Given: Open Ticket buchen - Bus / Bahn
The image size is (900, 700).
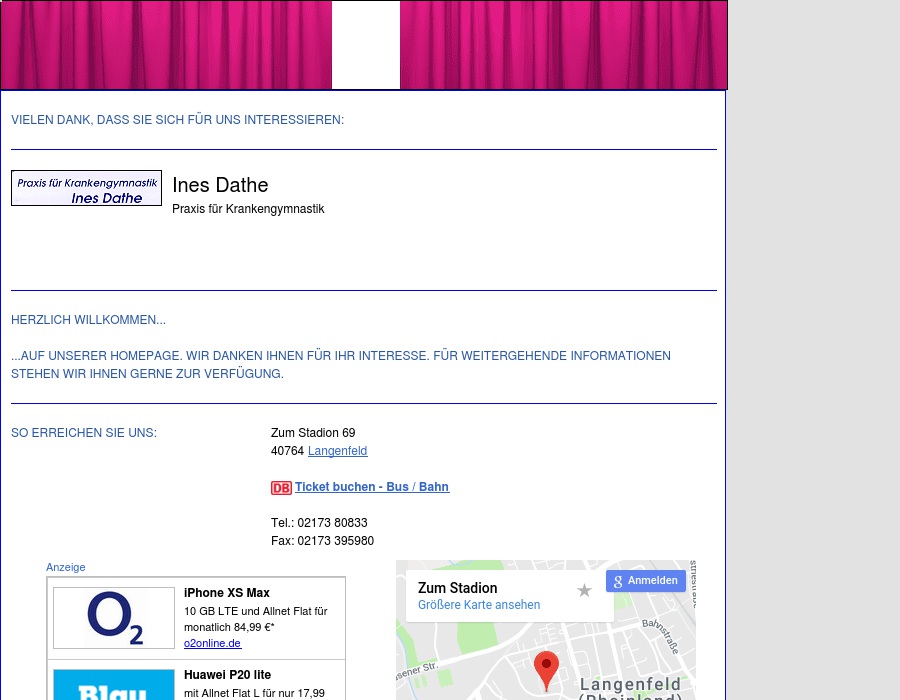Looking at the screenshot, I should coord(371,487).
